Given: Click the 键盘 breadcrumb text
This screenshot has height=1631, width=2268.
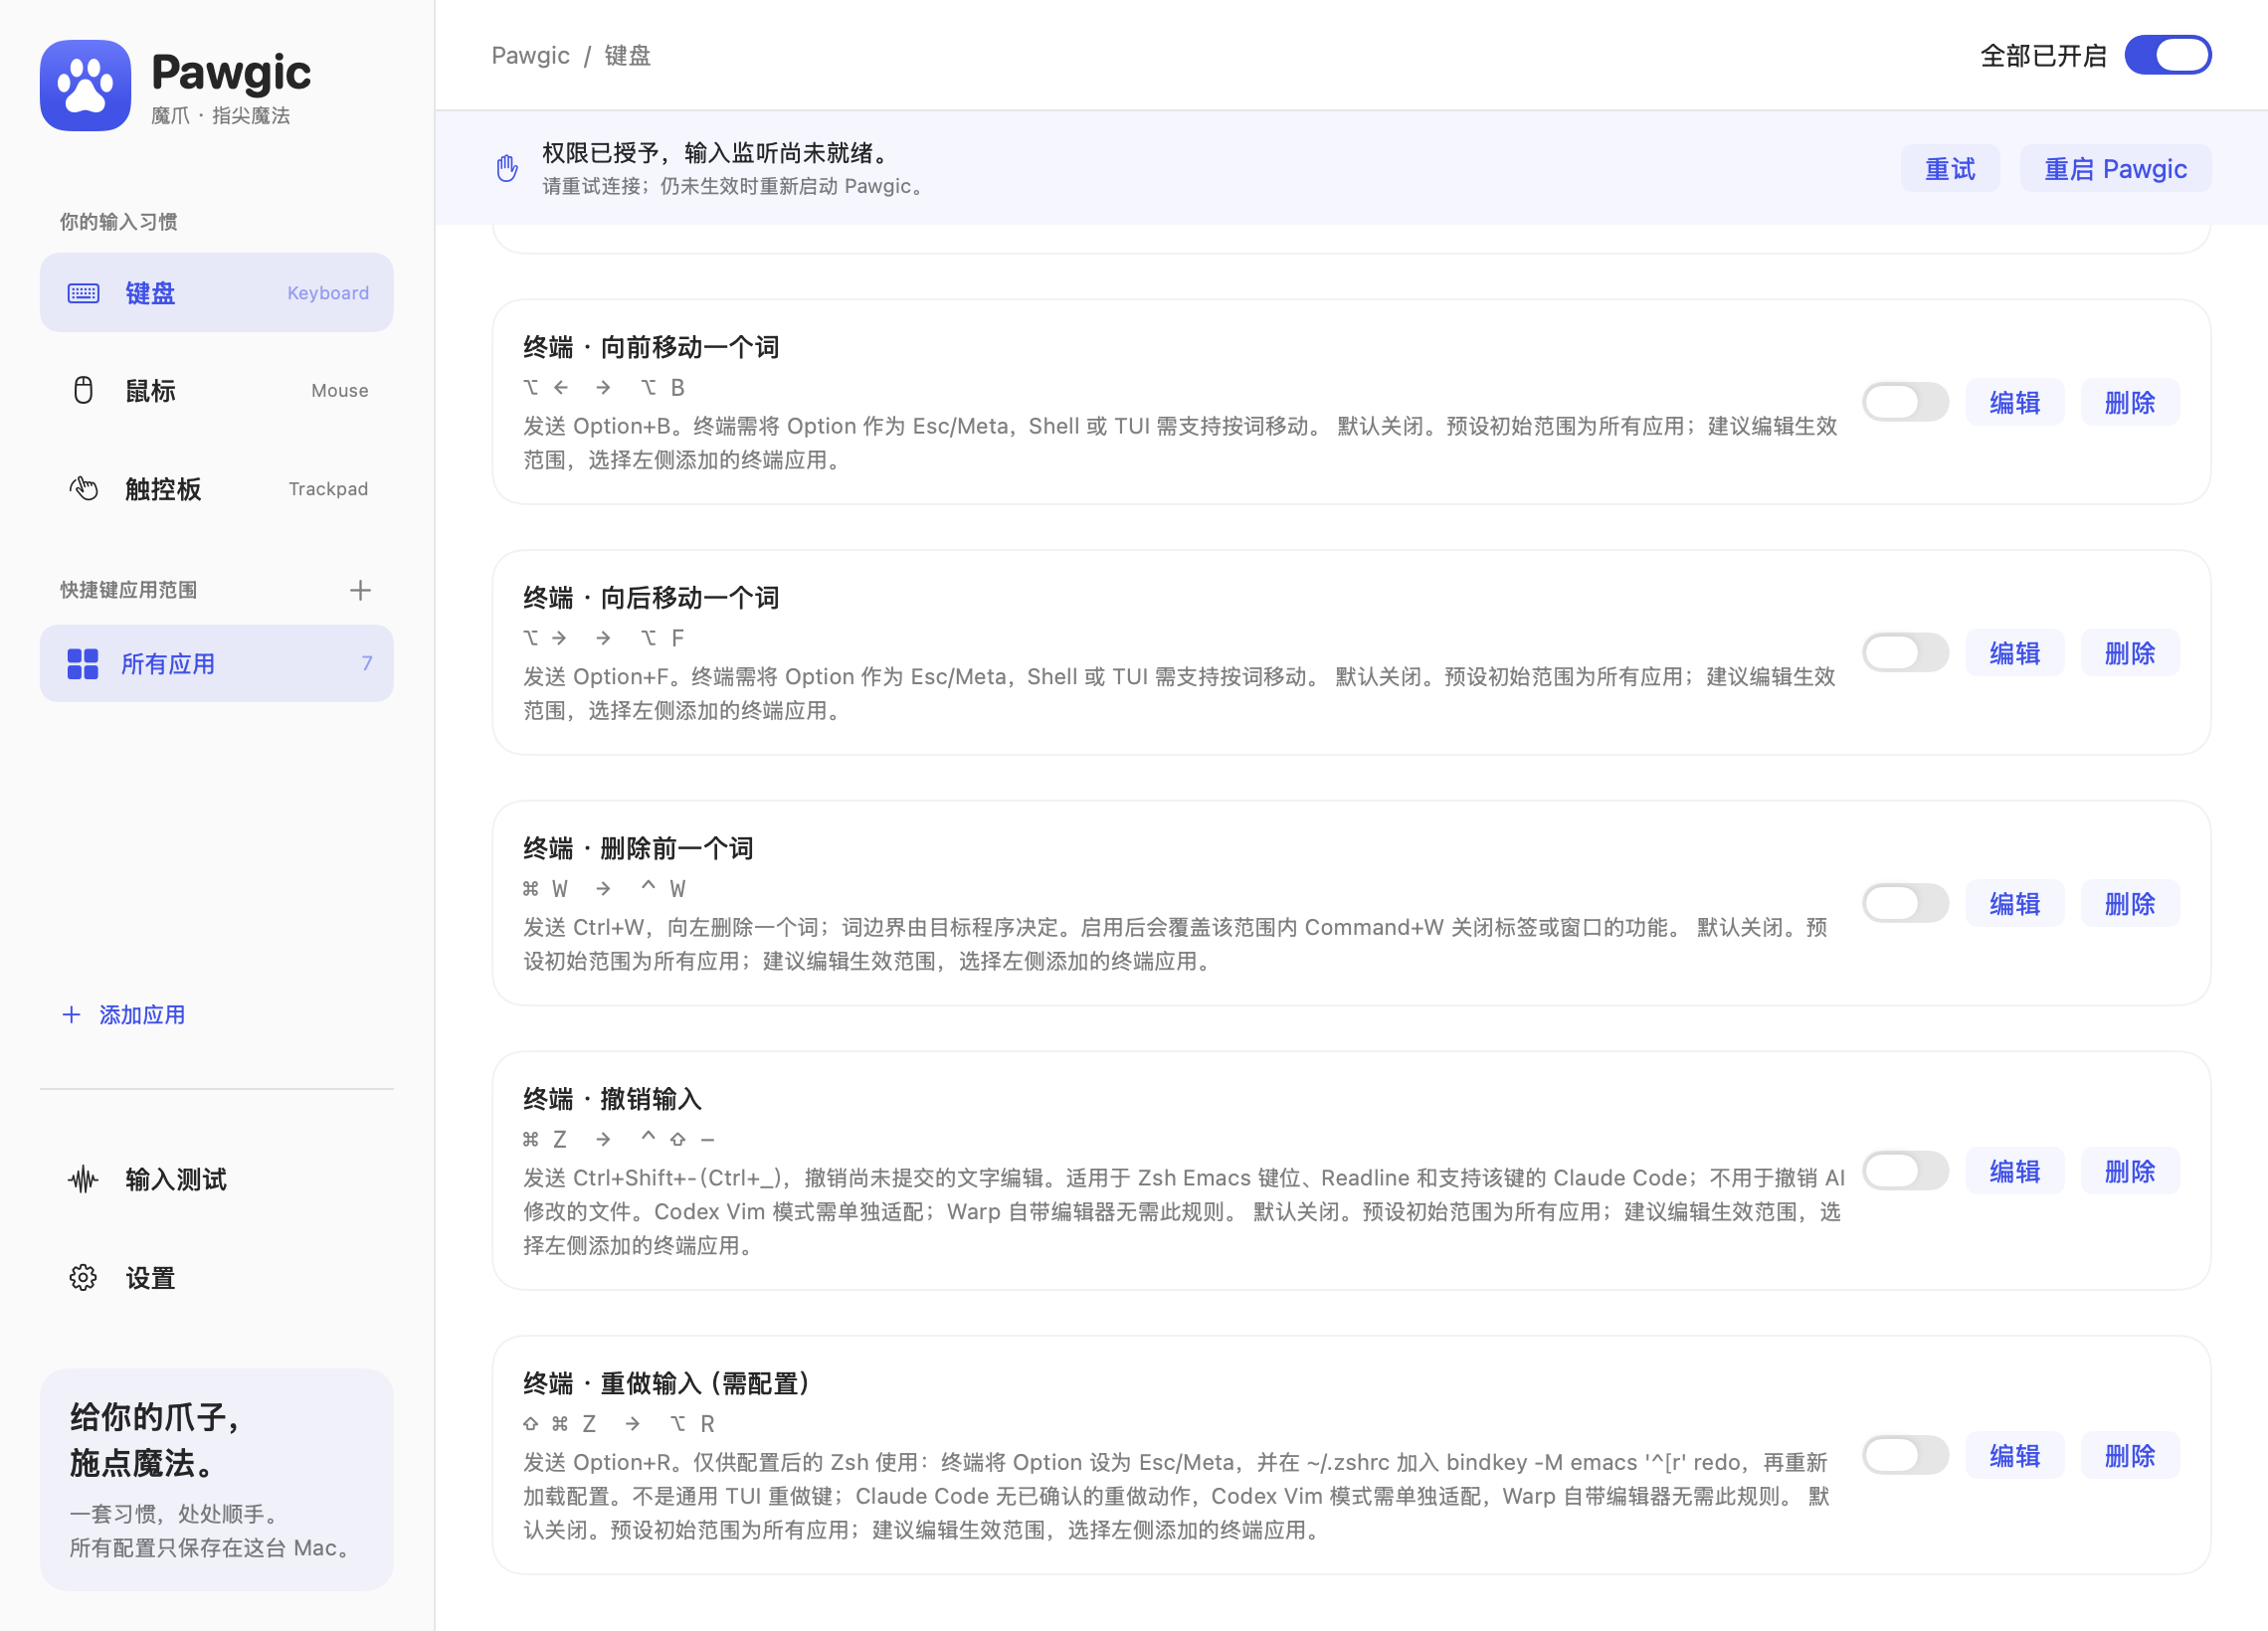Looking at the screenshot, I should click(627, 55).
